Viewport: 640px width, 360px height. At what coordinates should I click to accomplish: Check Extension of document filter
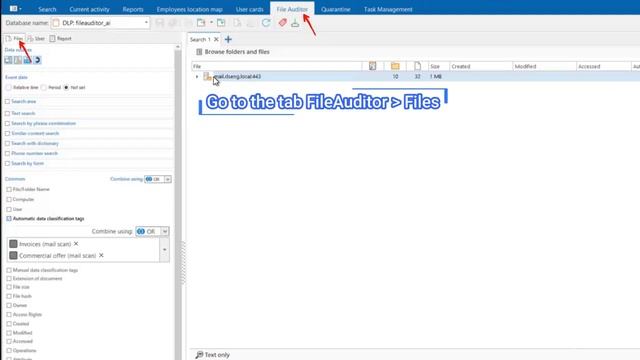9,278
